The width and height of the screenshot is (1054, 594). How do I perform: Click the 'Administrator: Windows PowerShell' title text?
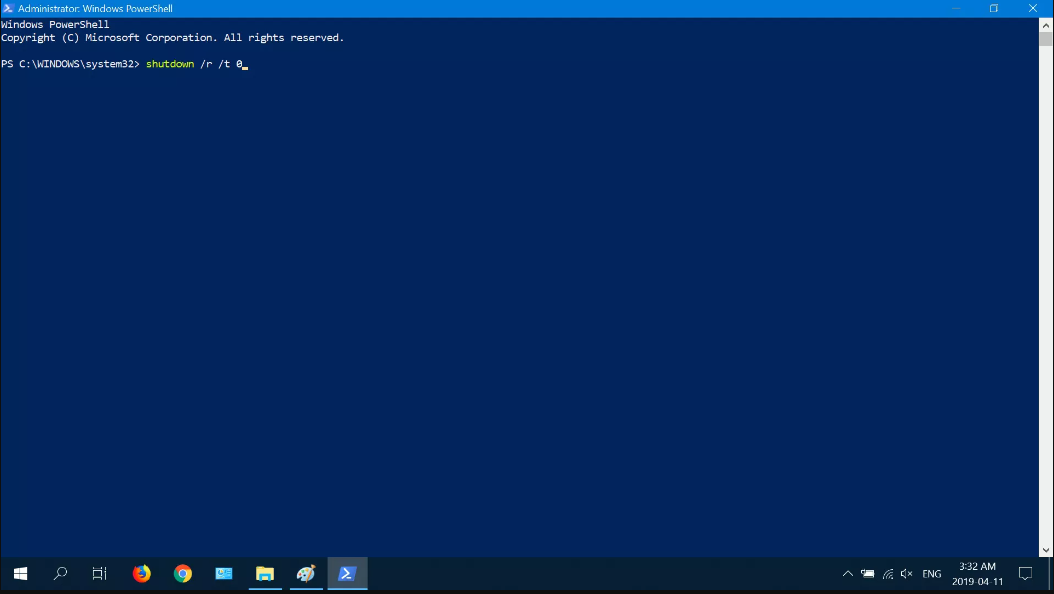95,9
